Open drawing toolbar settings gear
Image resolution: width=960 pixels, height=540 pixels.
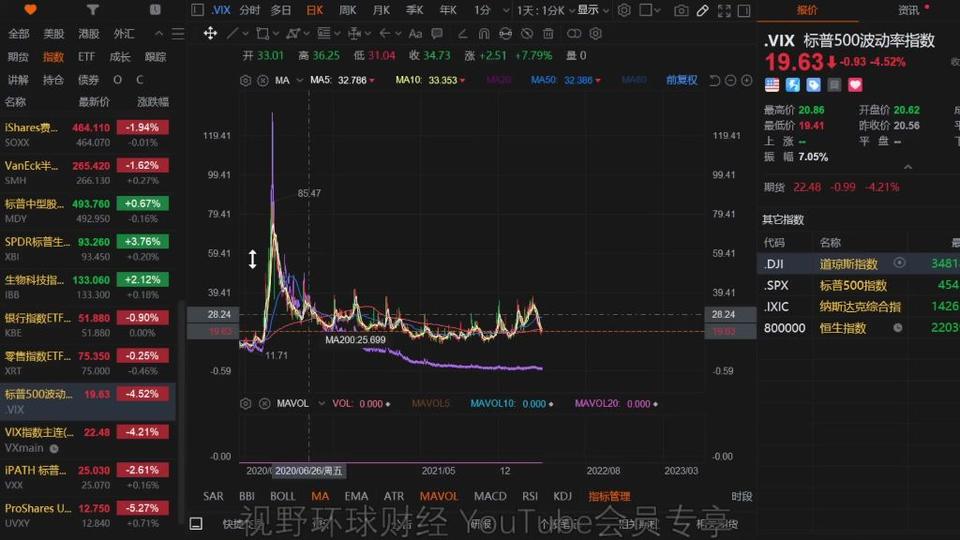click(595, 34)
